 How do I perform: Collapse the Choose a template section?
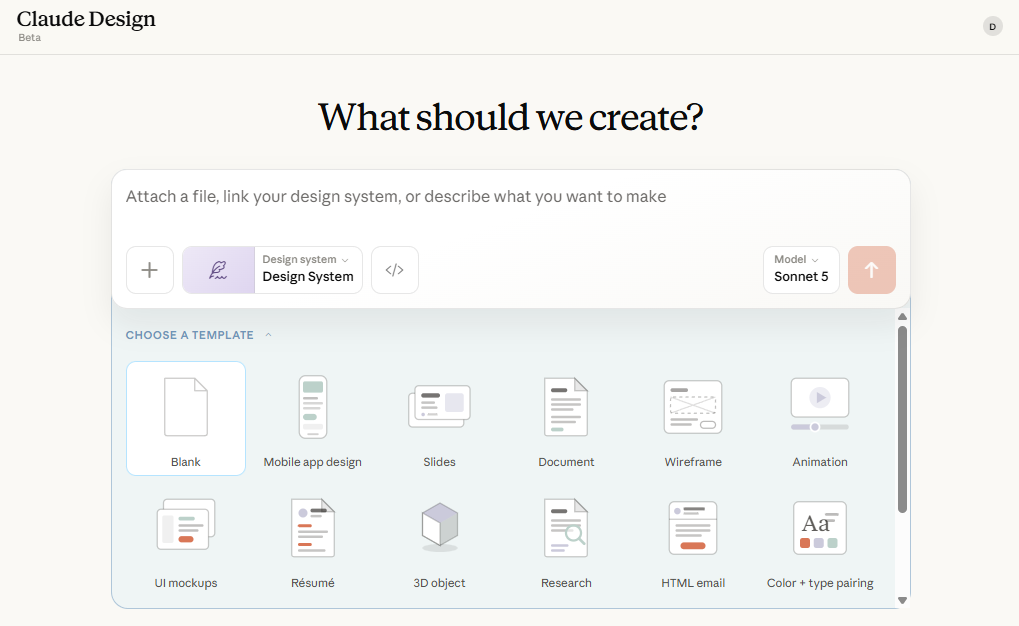click(199, 335)
